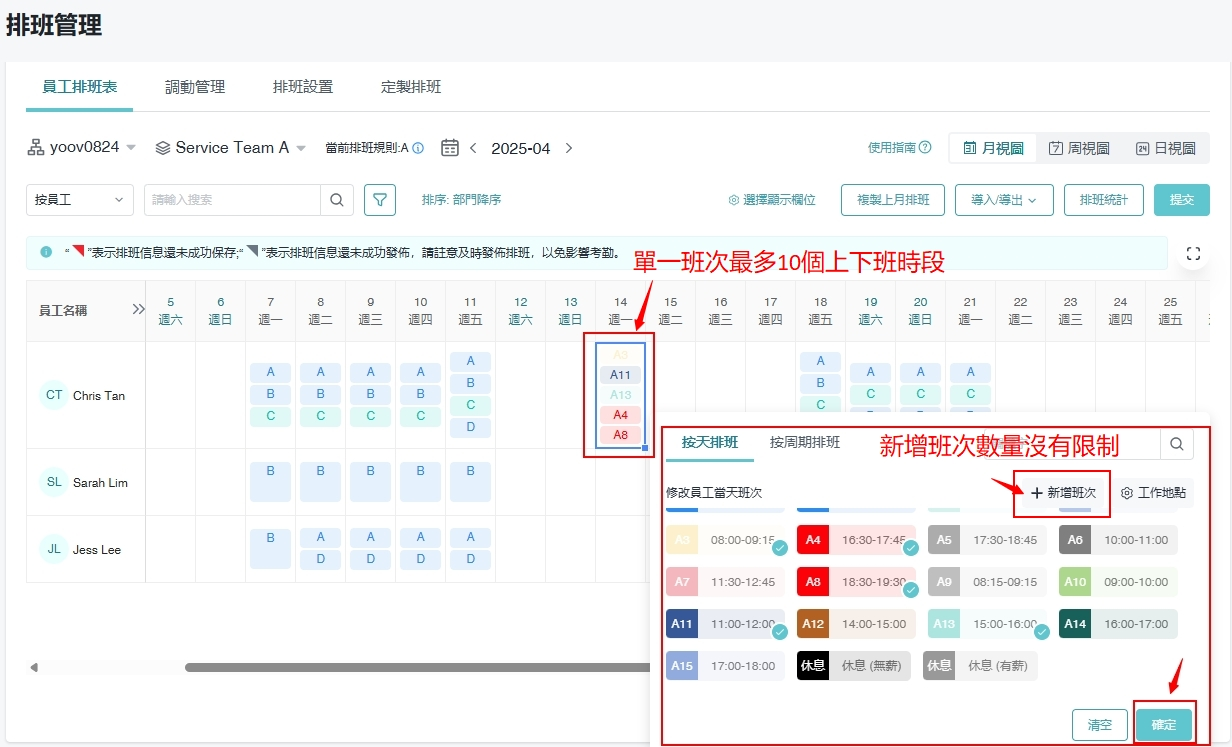The image size is (1232, 747).
Task: Uncheck the A11 11:00-12:00 shift
Action: (x=725, y=624)
